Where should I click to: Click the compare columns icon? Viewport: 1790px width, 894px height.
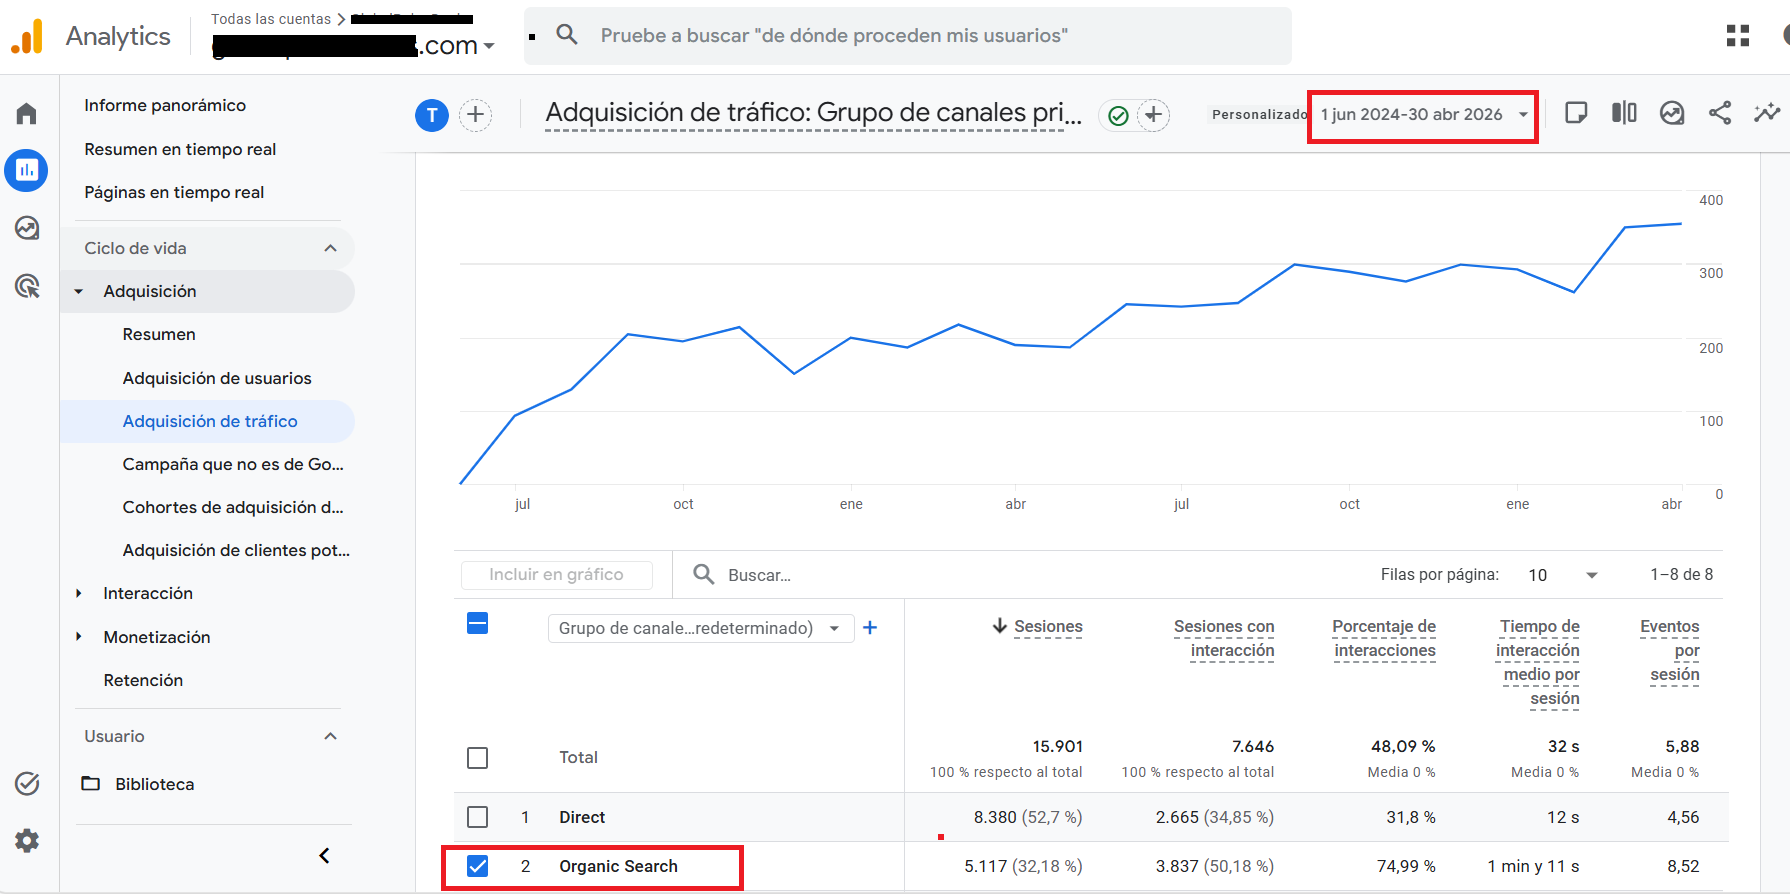(x=1624, y=113)
